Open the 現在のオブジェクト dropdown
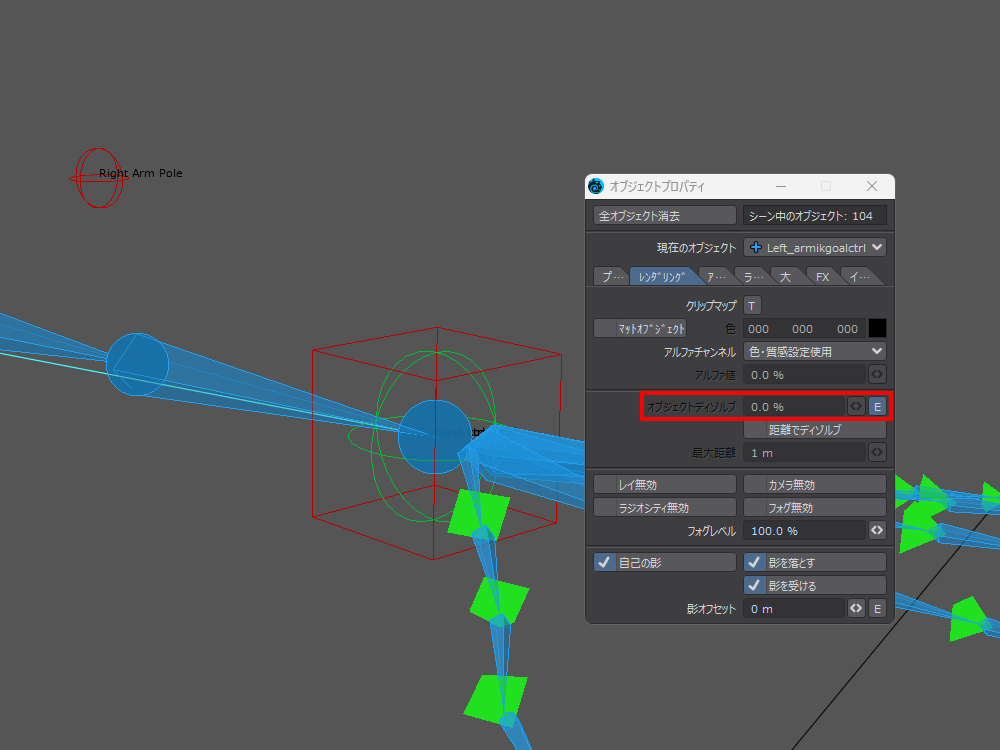 [x=815, y=247]
